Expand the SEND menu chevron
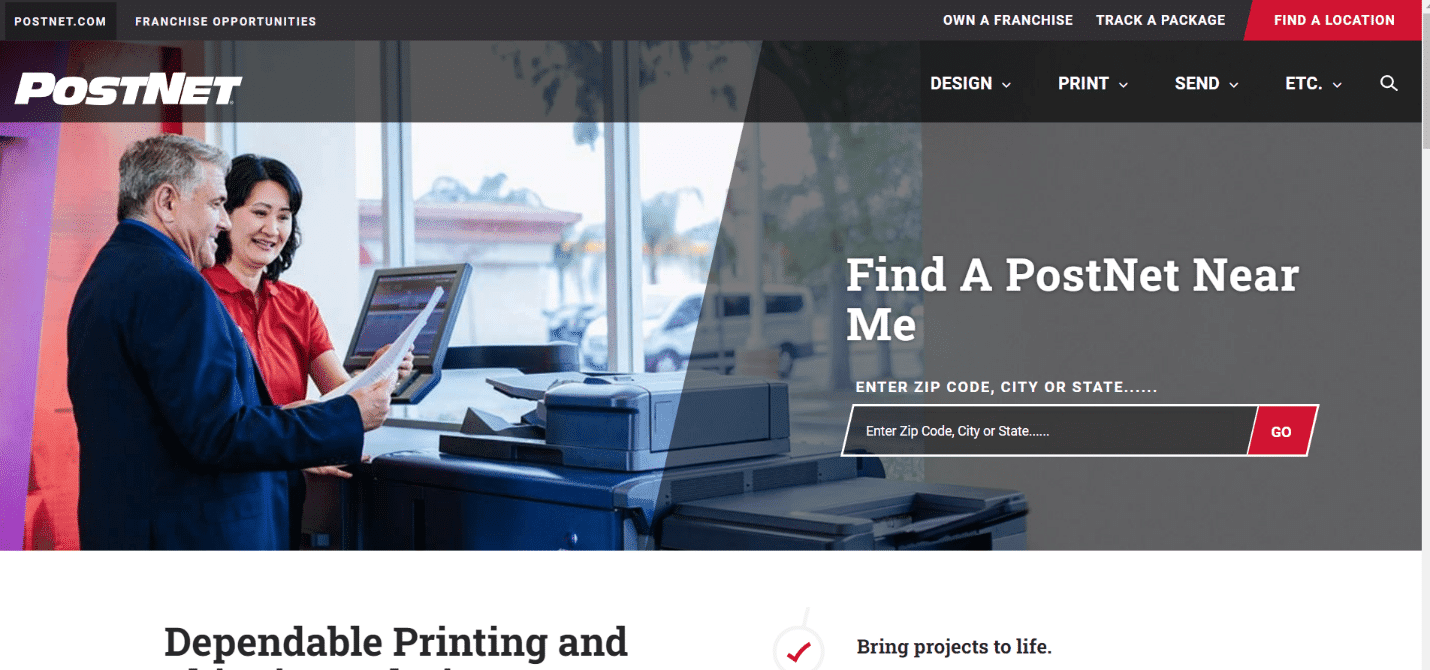Screen dimensions: 1430x670 coord(1233,85)
